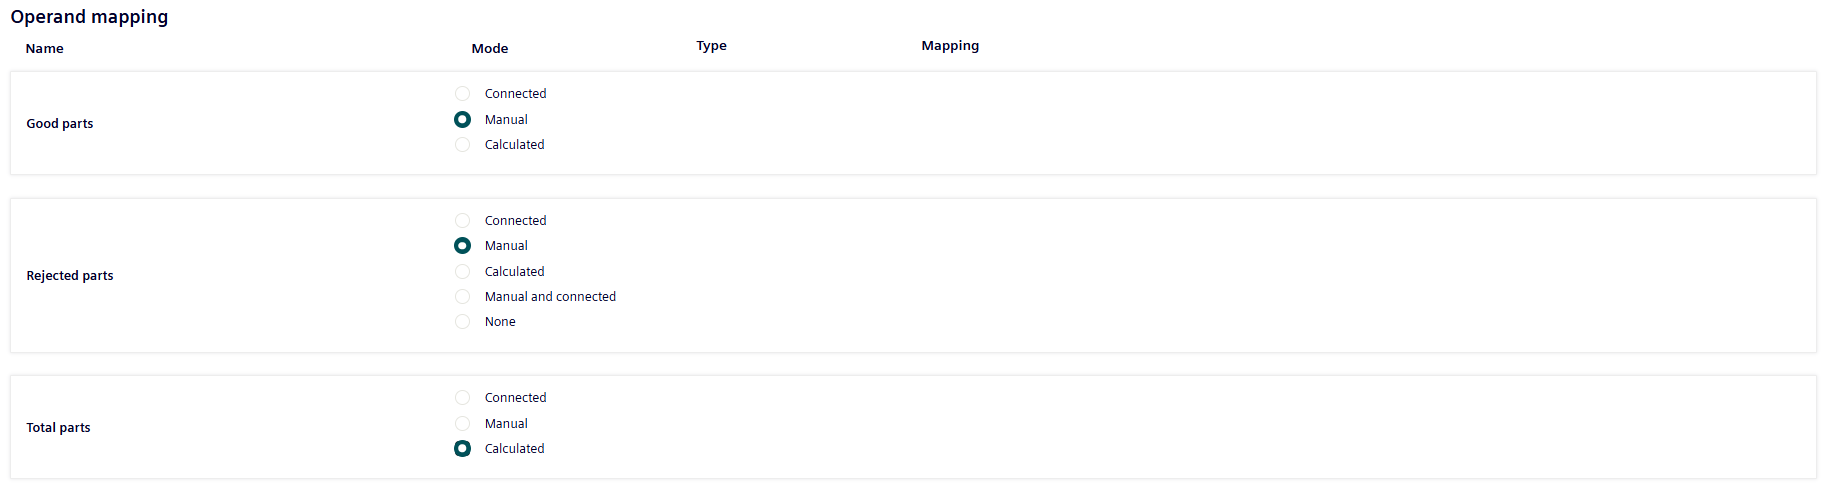
Task: Choose None mode for Rejected parts
Action: (x=462, y=322)
